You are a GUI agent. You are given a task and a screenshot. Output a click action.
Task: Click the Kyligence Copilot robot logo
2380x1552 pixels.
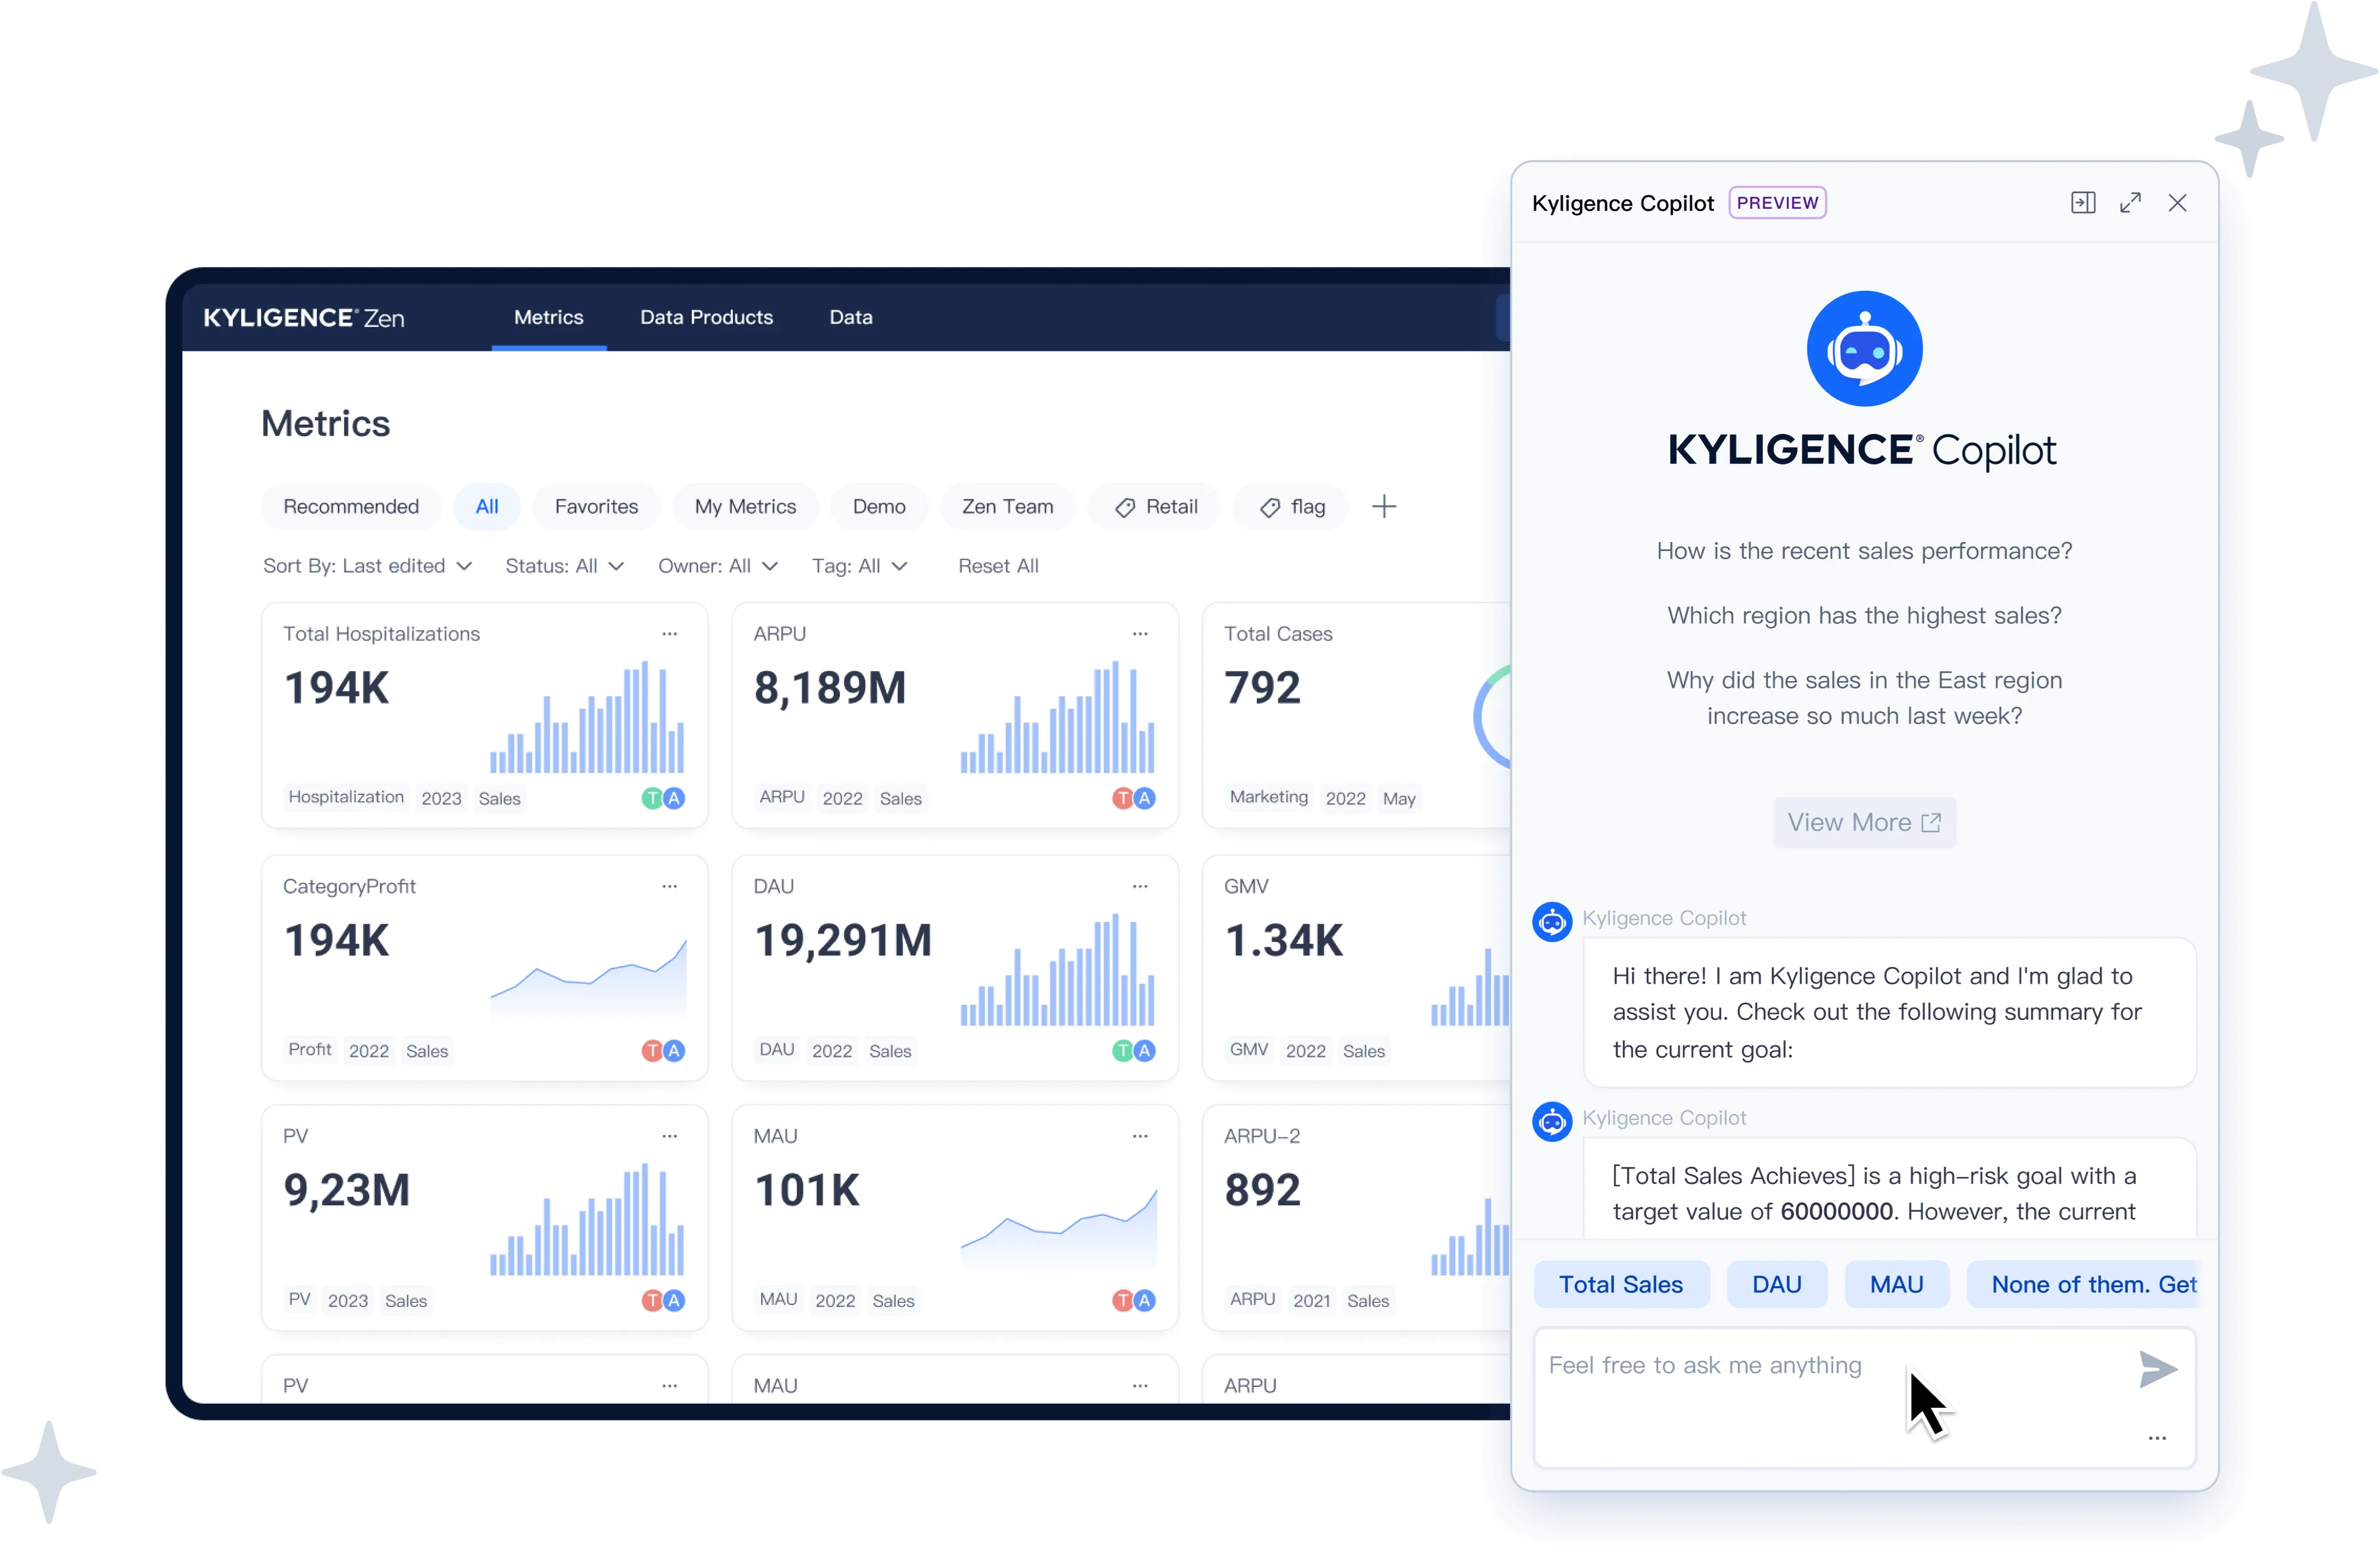coord(1863,349)
